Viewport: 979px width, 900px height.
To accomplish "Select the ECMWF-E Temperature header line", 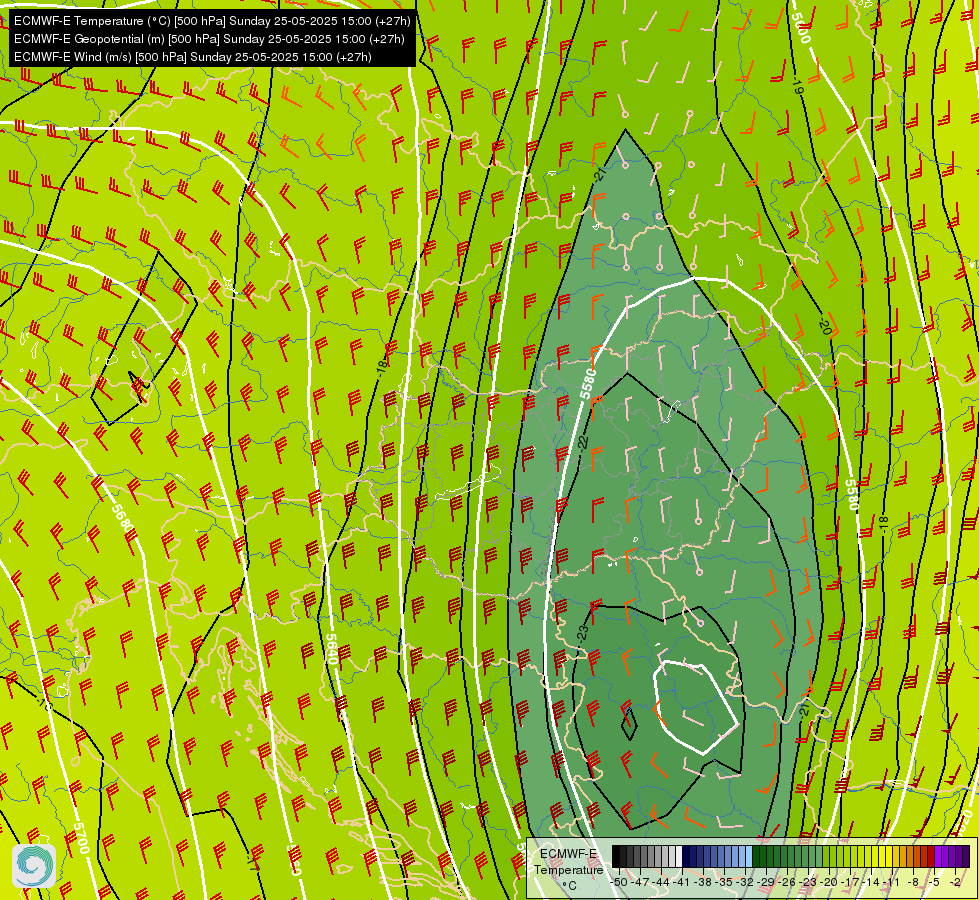I will pos(212,21).
